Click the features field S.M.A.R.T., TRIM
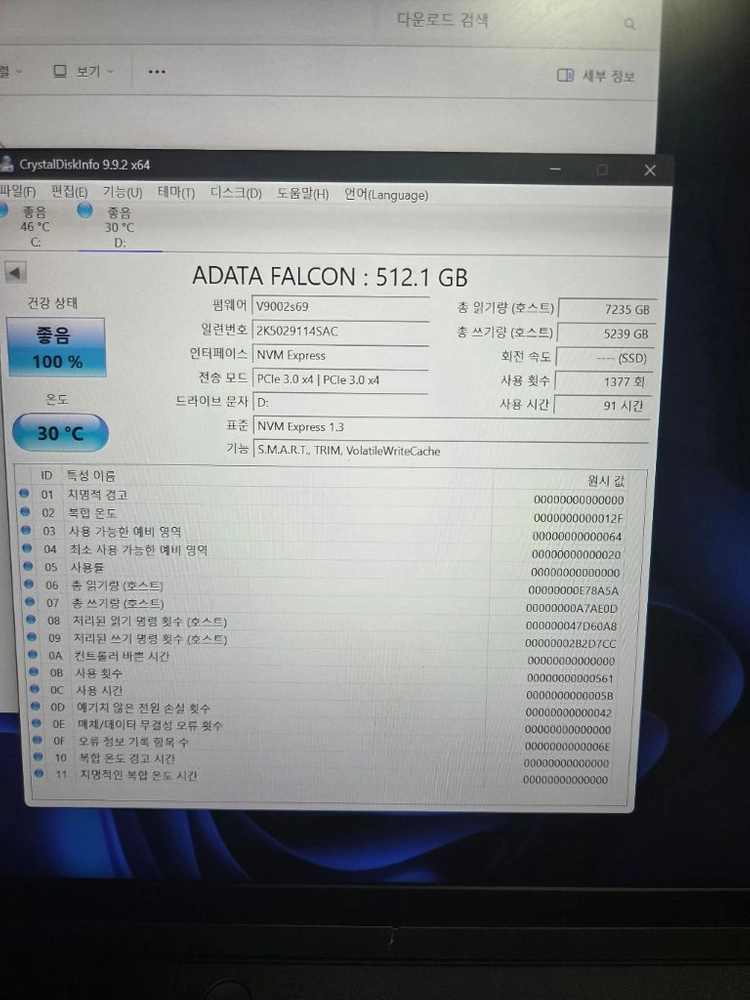 pos(452,451)
